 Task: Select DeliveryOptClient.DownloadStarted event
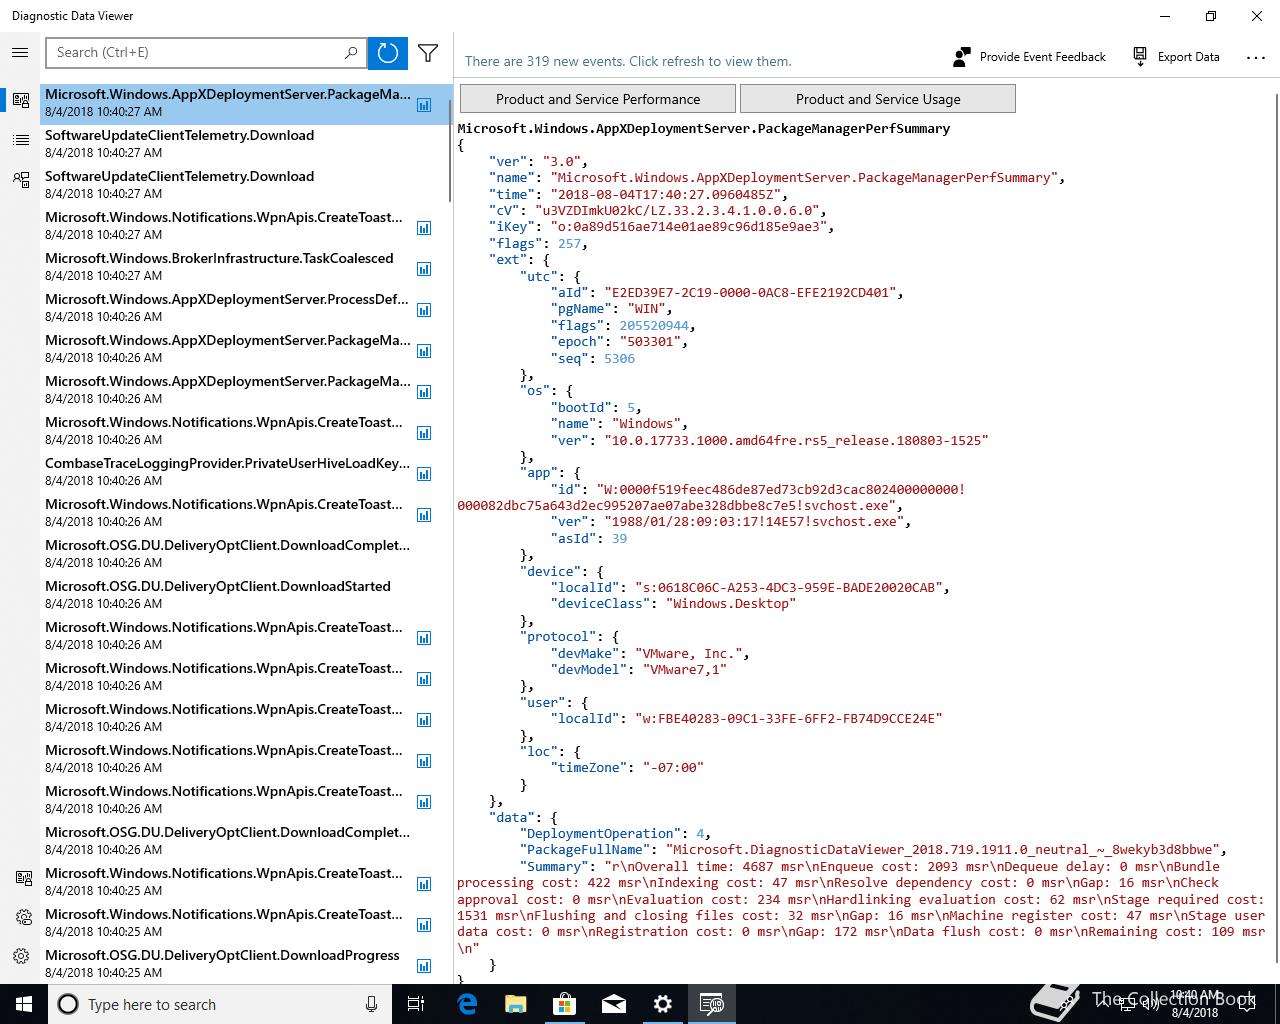click(245, 595)
